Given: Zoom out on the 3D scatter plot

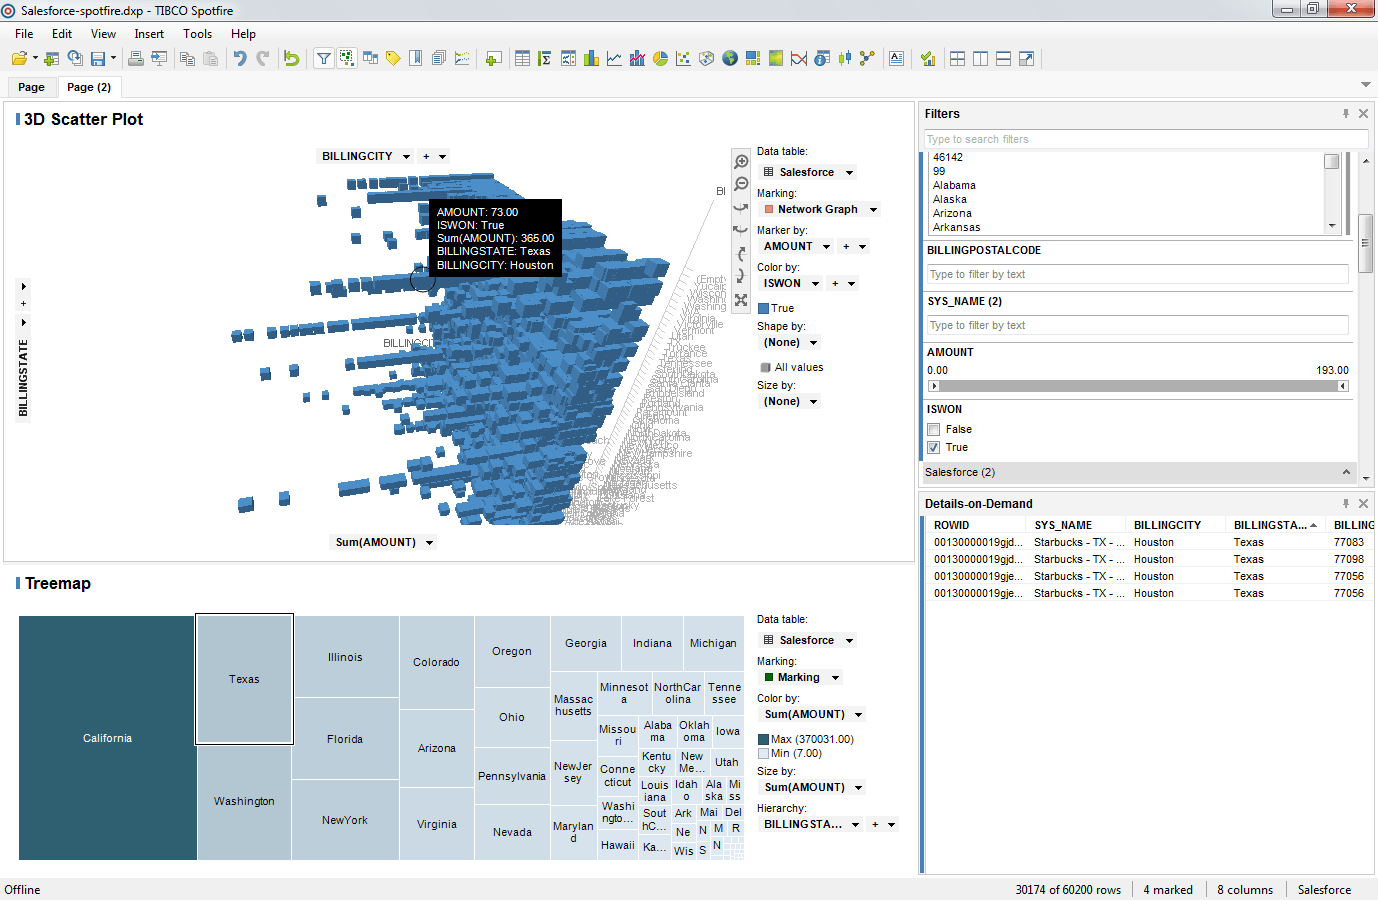Looking at the screenshot, I should [x=741, y=184].
